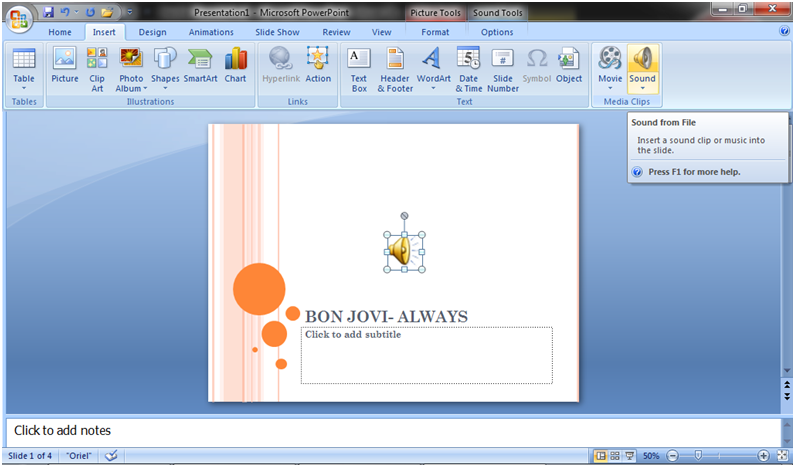Open the View tab
The width and height of the screenshot is (795, 467).
(x=381, y=32)
